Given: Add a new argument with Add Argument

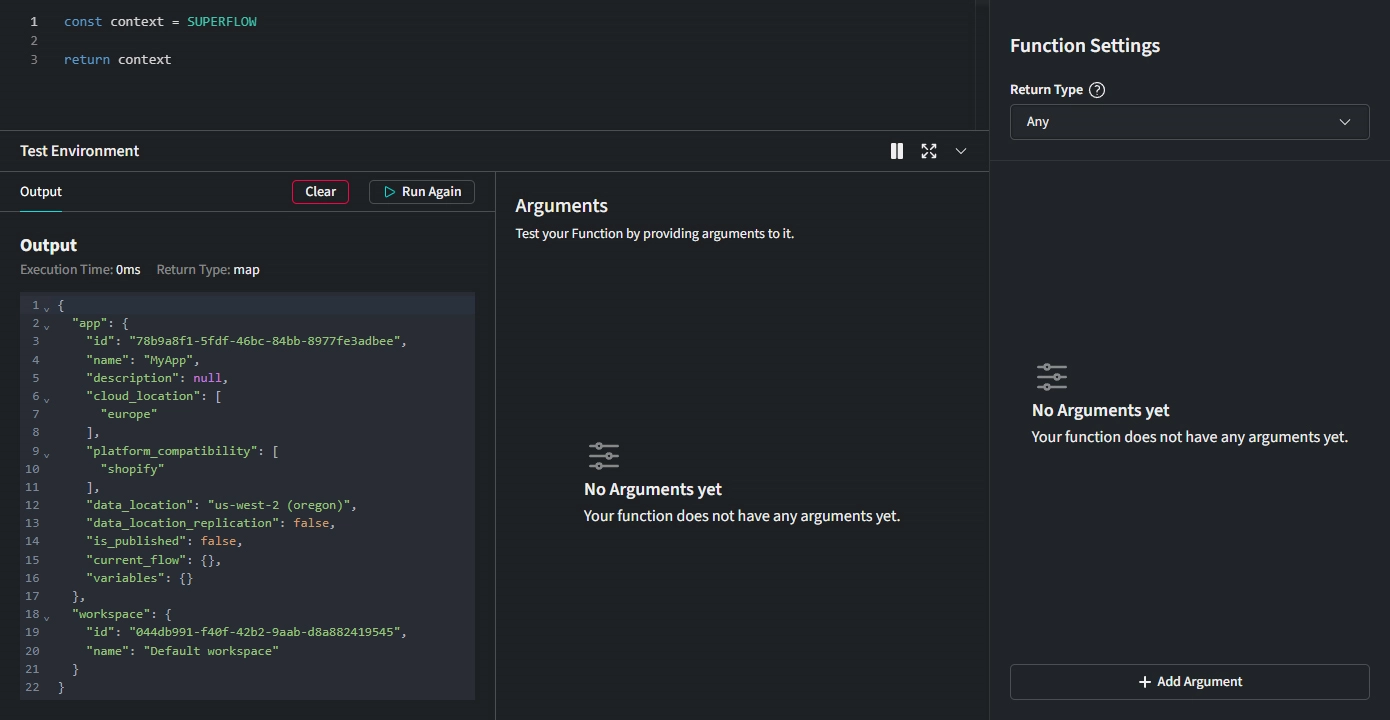Looking at the screenshot, I should point(1189,682).
